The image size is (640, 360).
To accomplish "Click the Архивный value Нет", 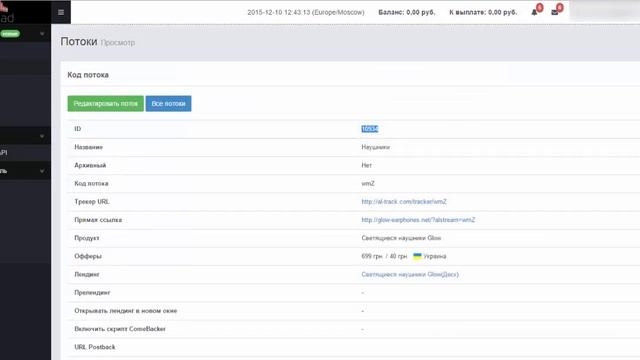I will coord(366,165).
